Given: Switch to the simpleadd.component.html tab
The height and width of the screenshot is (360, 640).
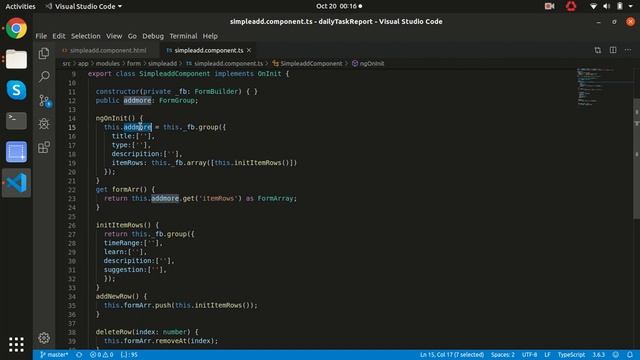Looking at the screenshot, I should [x=108, y=50].
